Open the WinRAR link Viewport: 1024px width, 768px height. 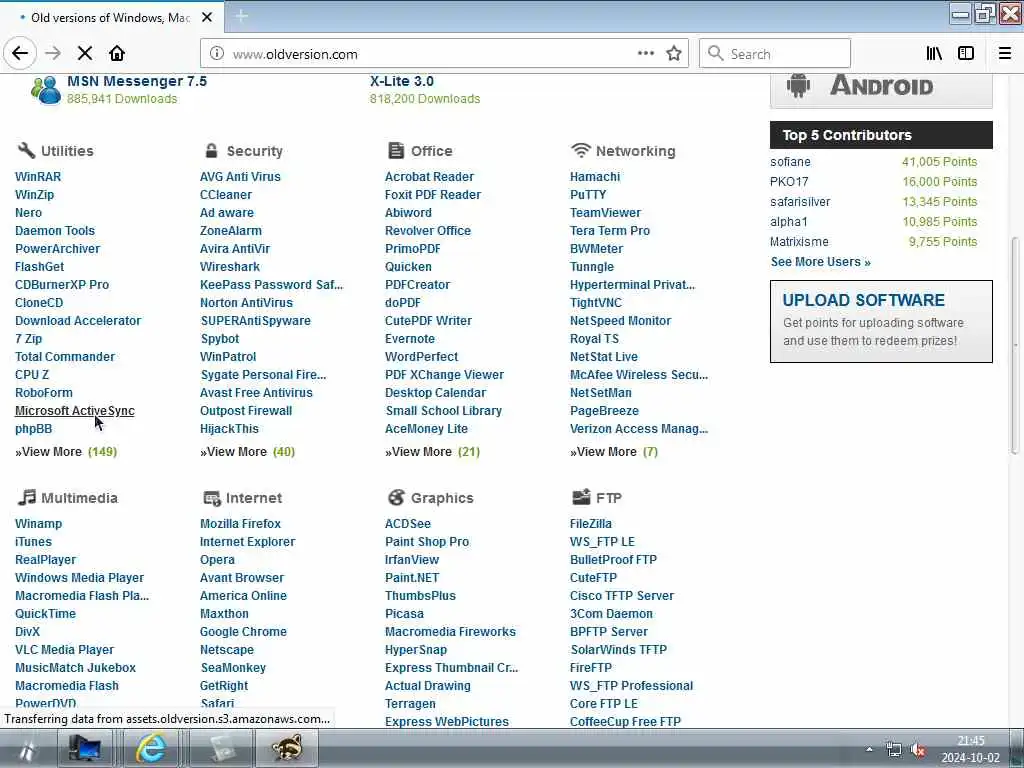(x=38, y=177)
